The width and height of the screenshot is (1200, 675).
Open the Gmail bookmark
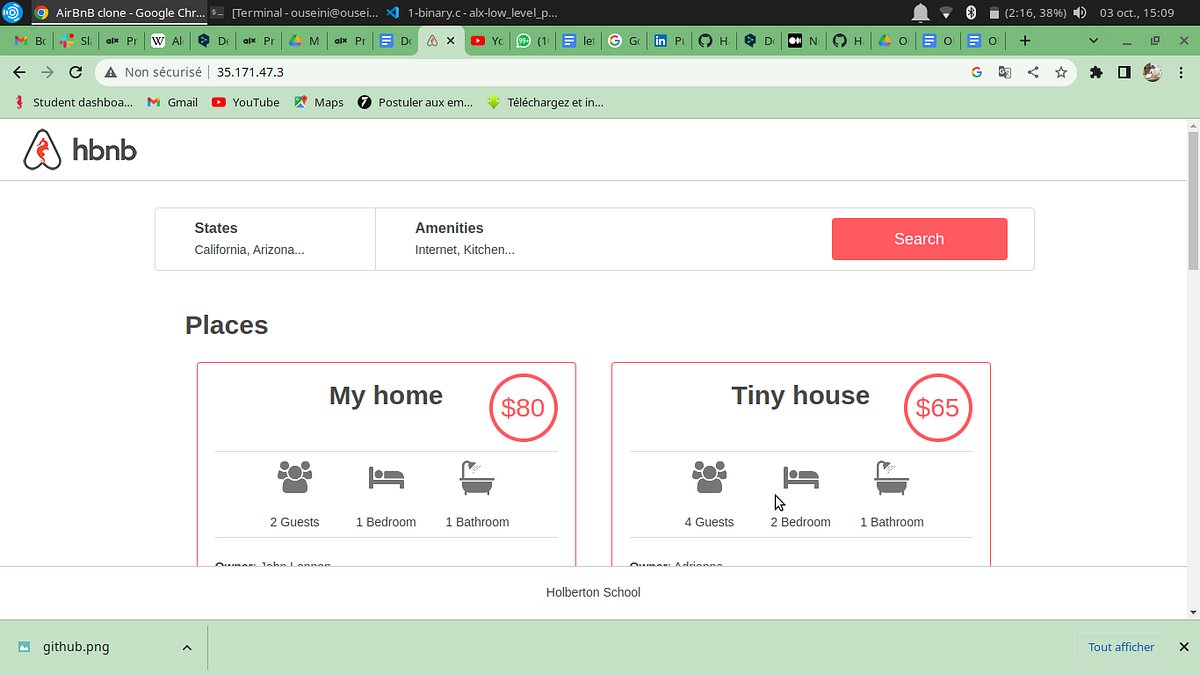pos(172,102)
